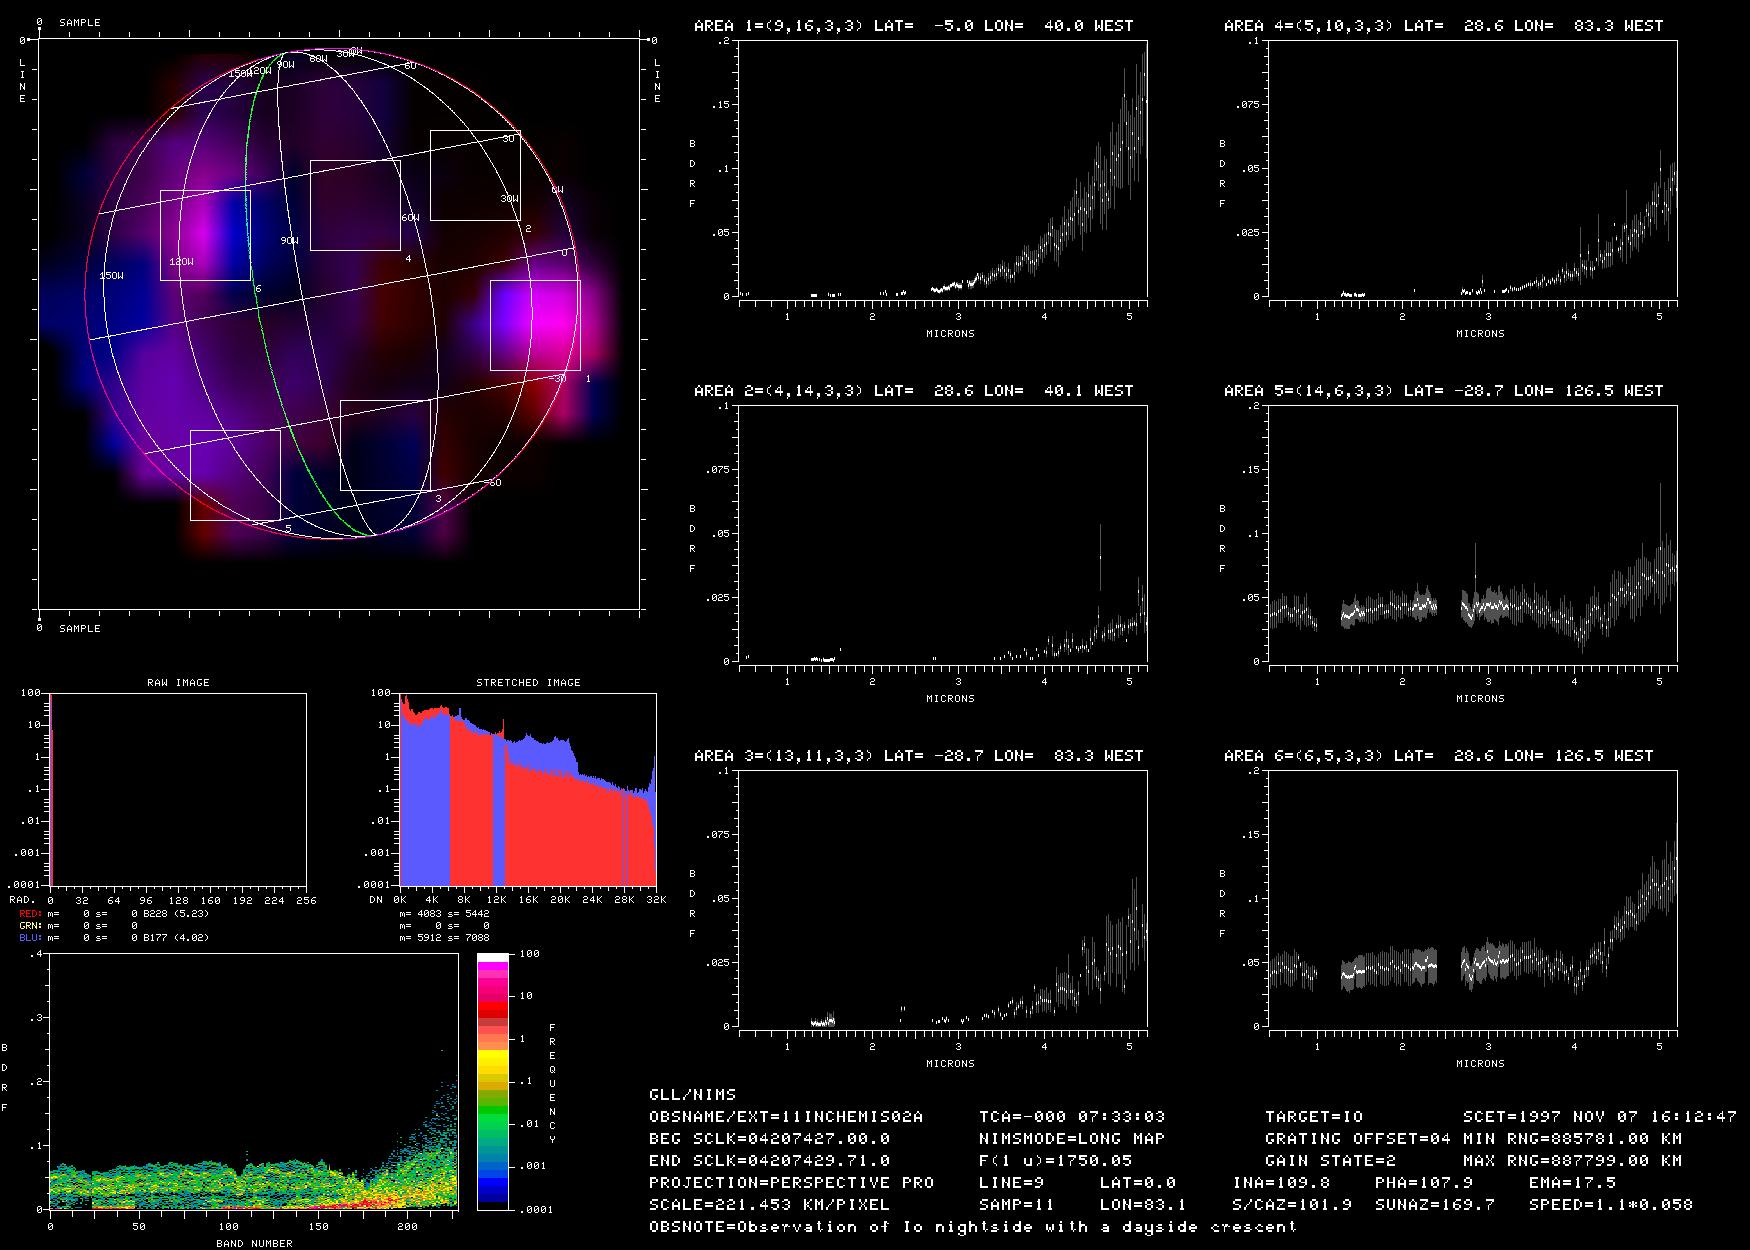The image size is (1750, 1250).
Task: Click the title "AREA 1=(9,16,3,3) LAT= -5.0 LON= 40.0 WEST"
Action: [914, 26]
